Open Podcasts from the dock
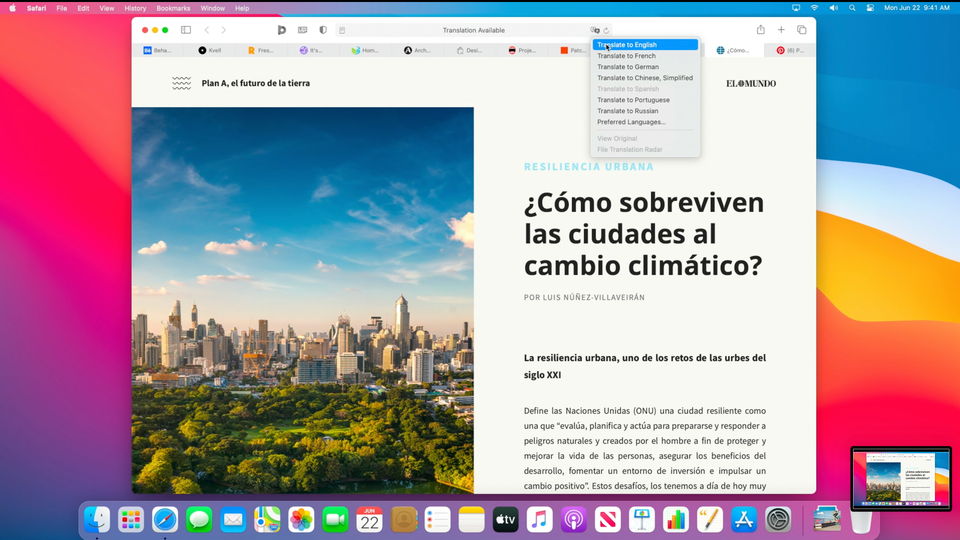This screenshot has width=960, height=540. [x=574, y=520]
